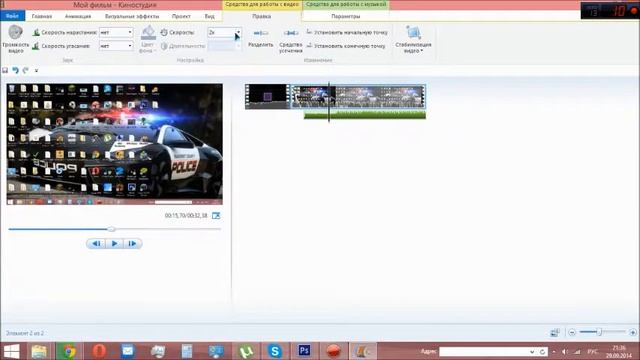Image resolution: width=640 pixels, height=360 pixels.
Task: Expand the taskbar address dropdown arrow
Action: (532, 351)
